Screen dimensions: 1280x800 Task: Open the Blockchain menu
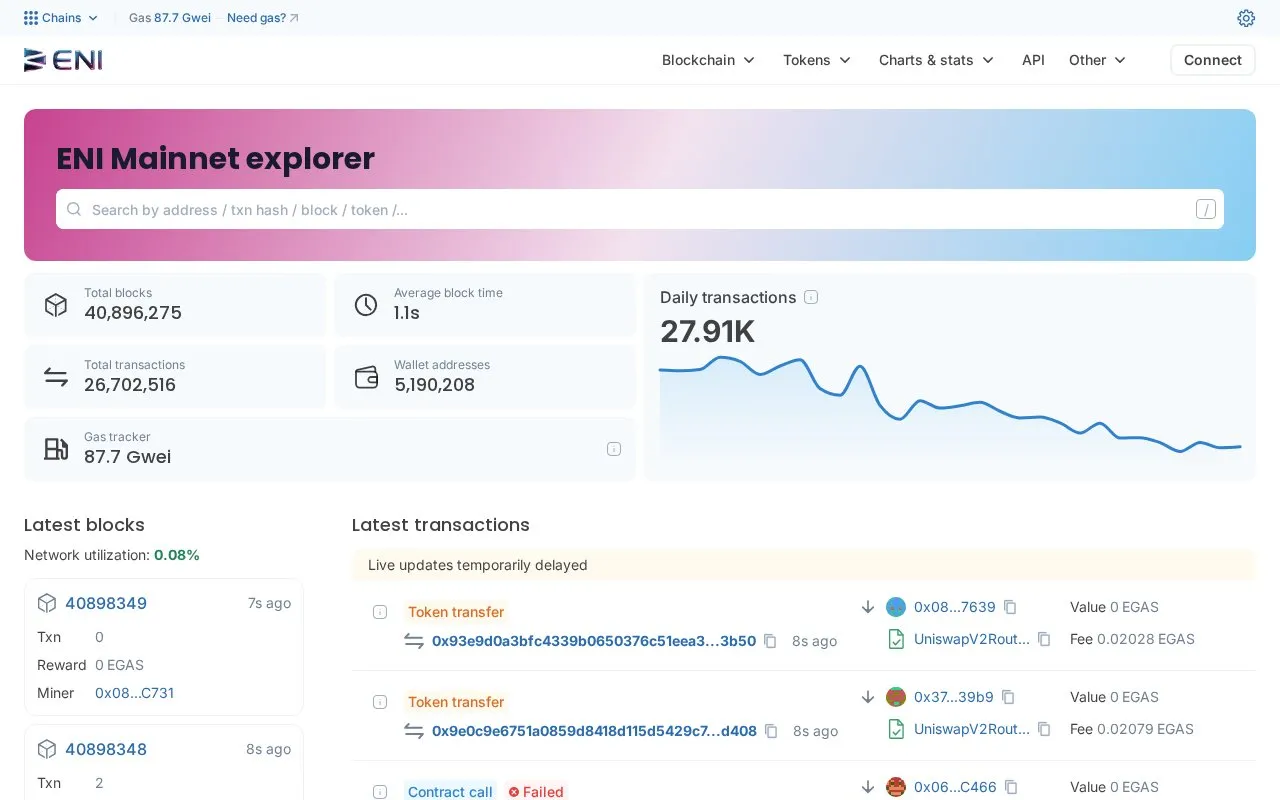pyautogui.click(x=708, y=60)
